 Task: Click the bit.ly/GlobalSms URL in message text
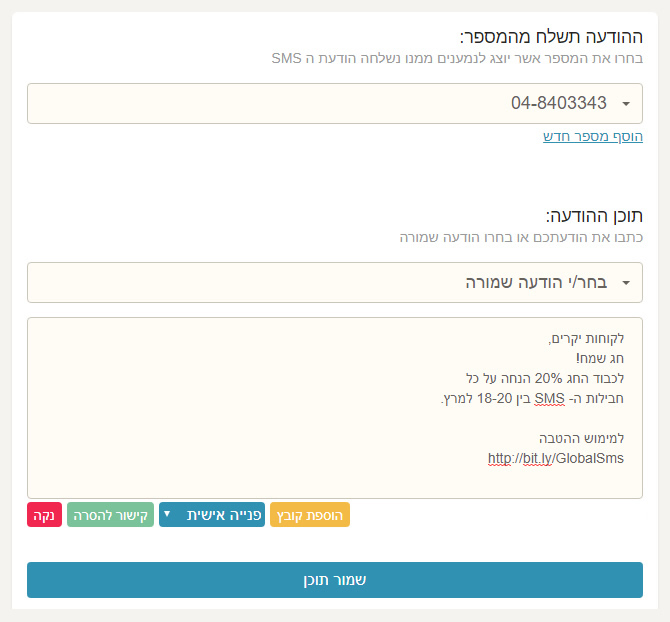pos(555,458)
